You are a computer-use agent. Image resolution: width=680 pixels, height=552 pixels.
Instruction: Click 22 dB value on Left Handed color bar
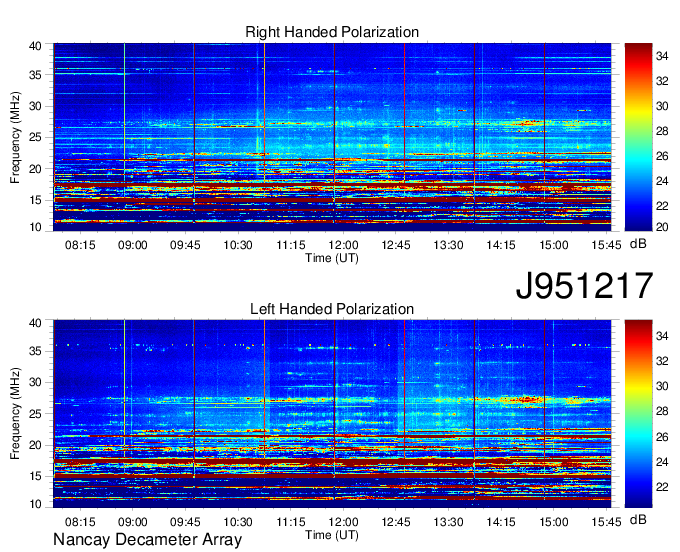click(x=662, y=487)
